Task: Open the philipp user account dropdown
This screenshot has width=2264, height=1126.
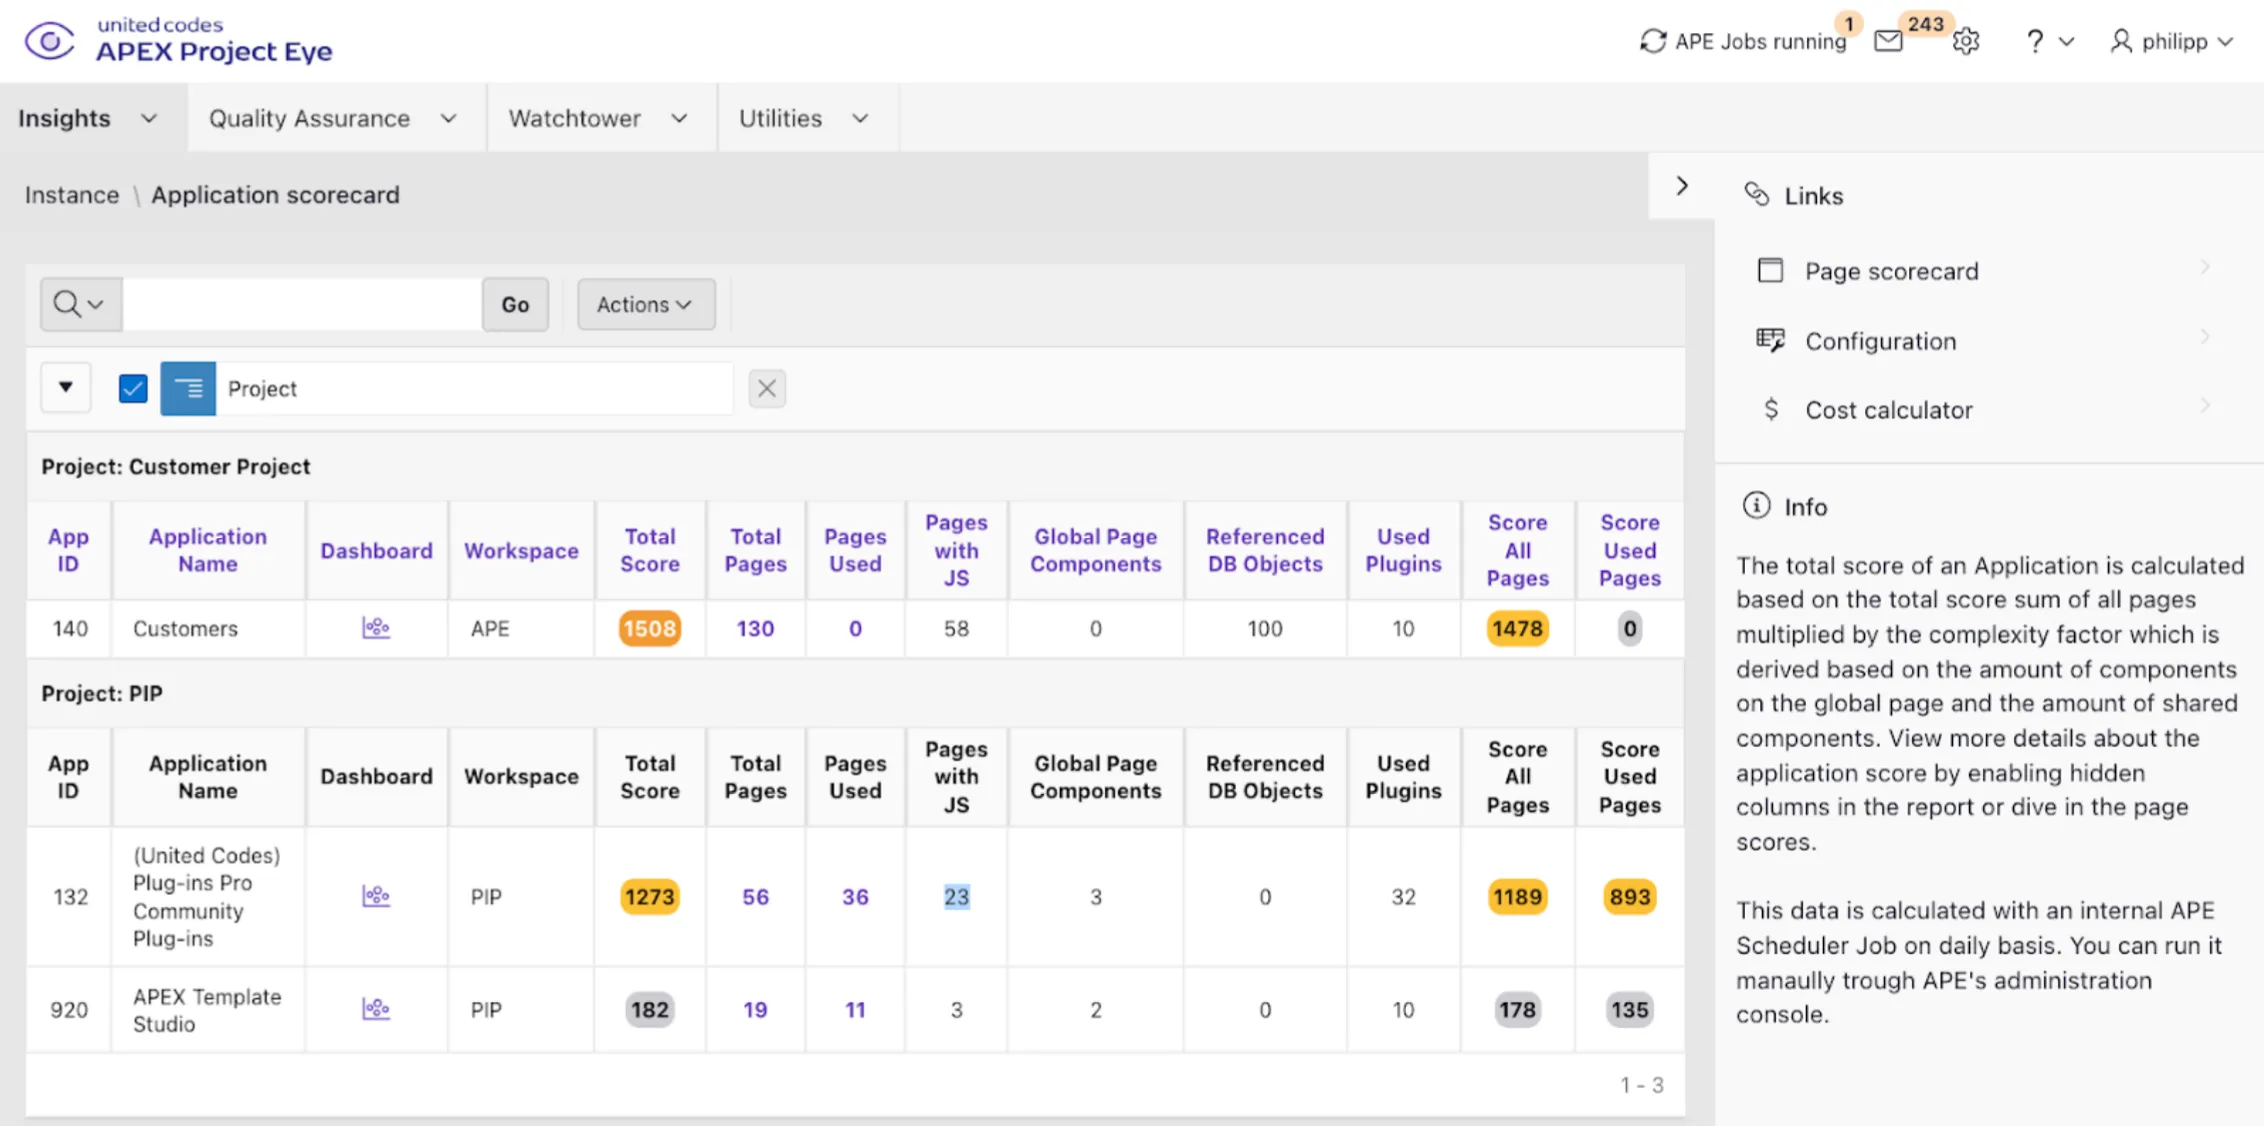Action: point(2171,41)
